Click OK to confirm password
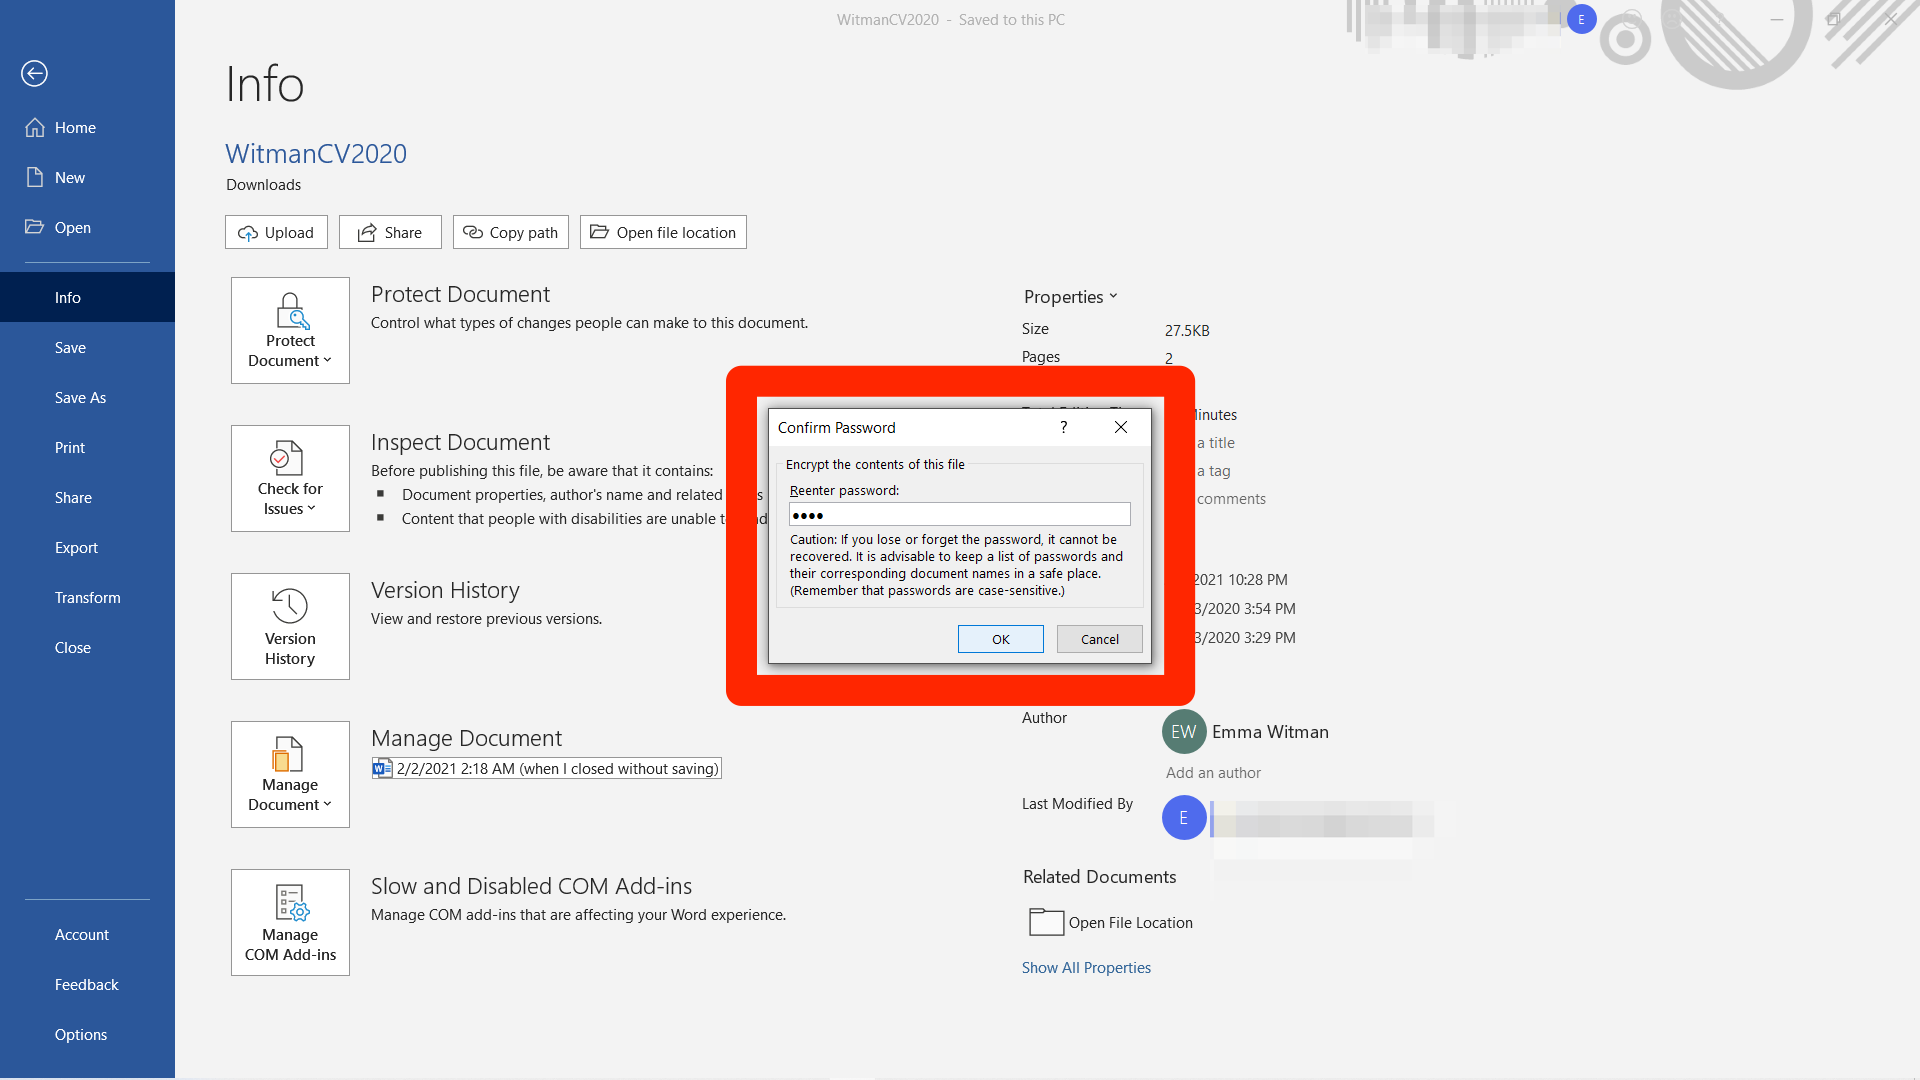 coord(1001,638)
